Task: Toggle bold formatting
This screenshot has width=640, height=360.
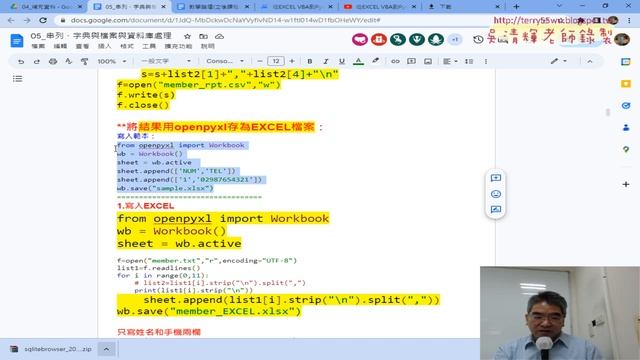Action: tap(310, 61)
